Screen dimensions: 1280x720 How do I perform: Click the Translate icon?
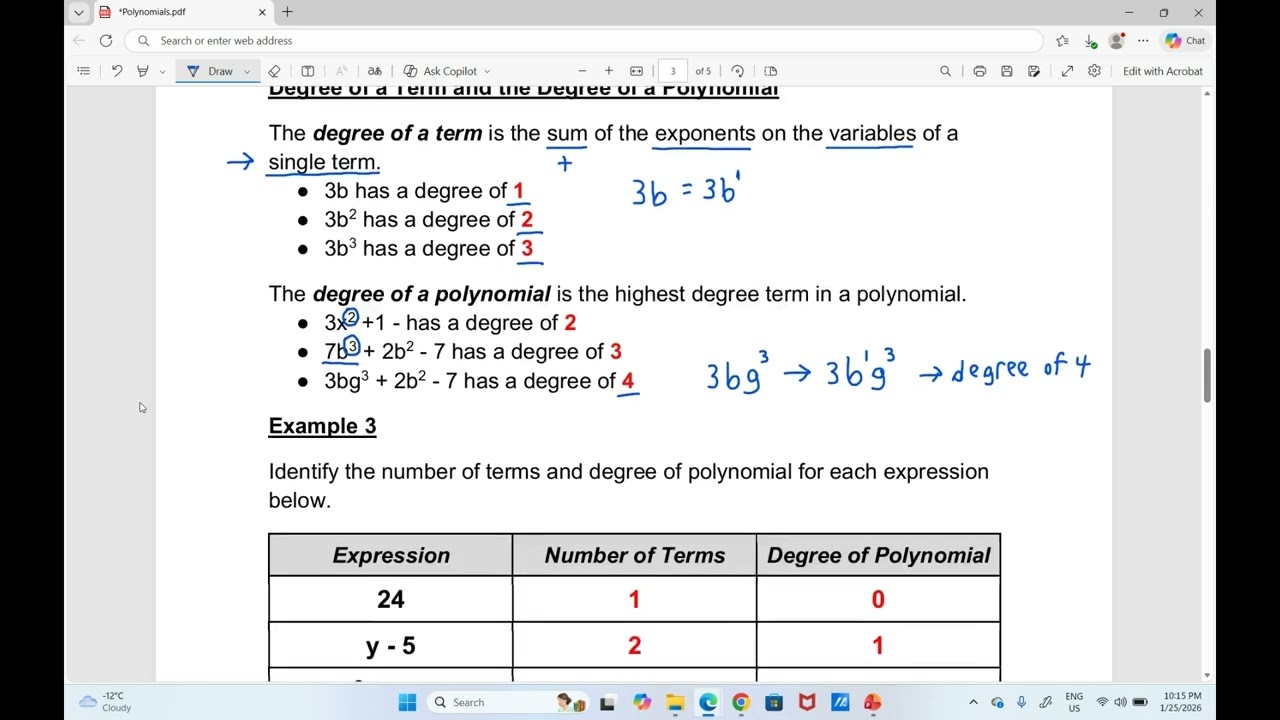pos(375,71)
